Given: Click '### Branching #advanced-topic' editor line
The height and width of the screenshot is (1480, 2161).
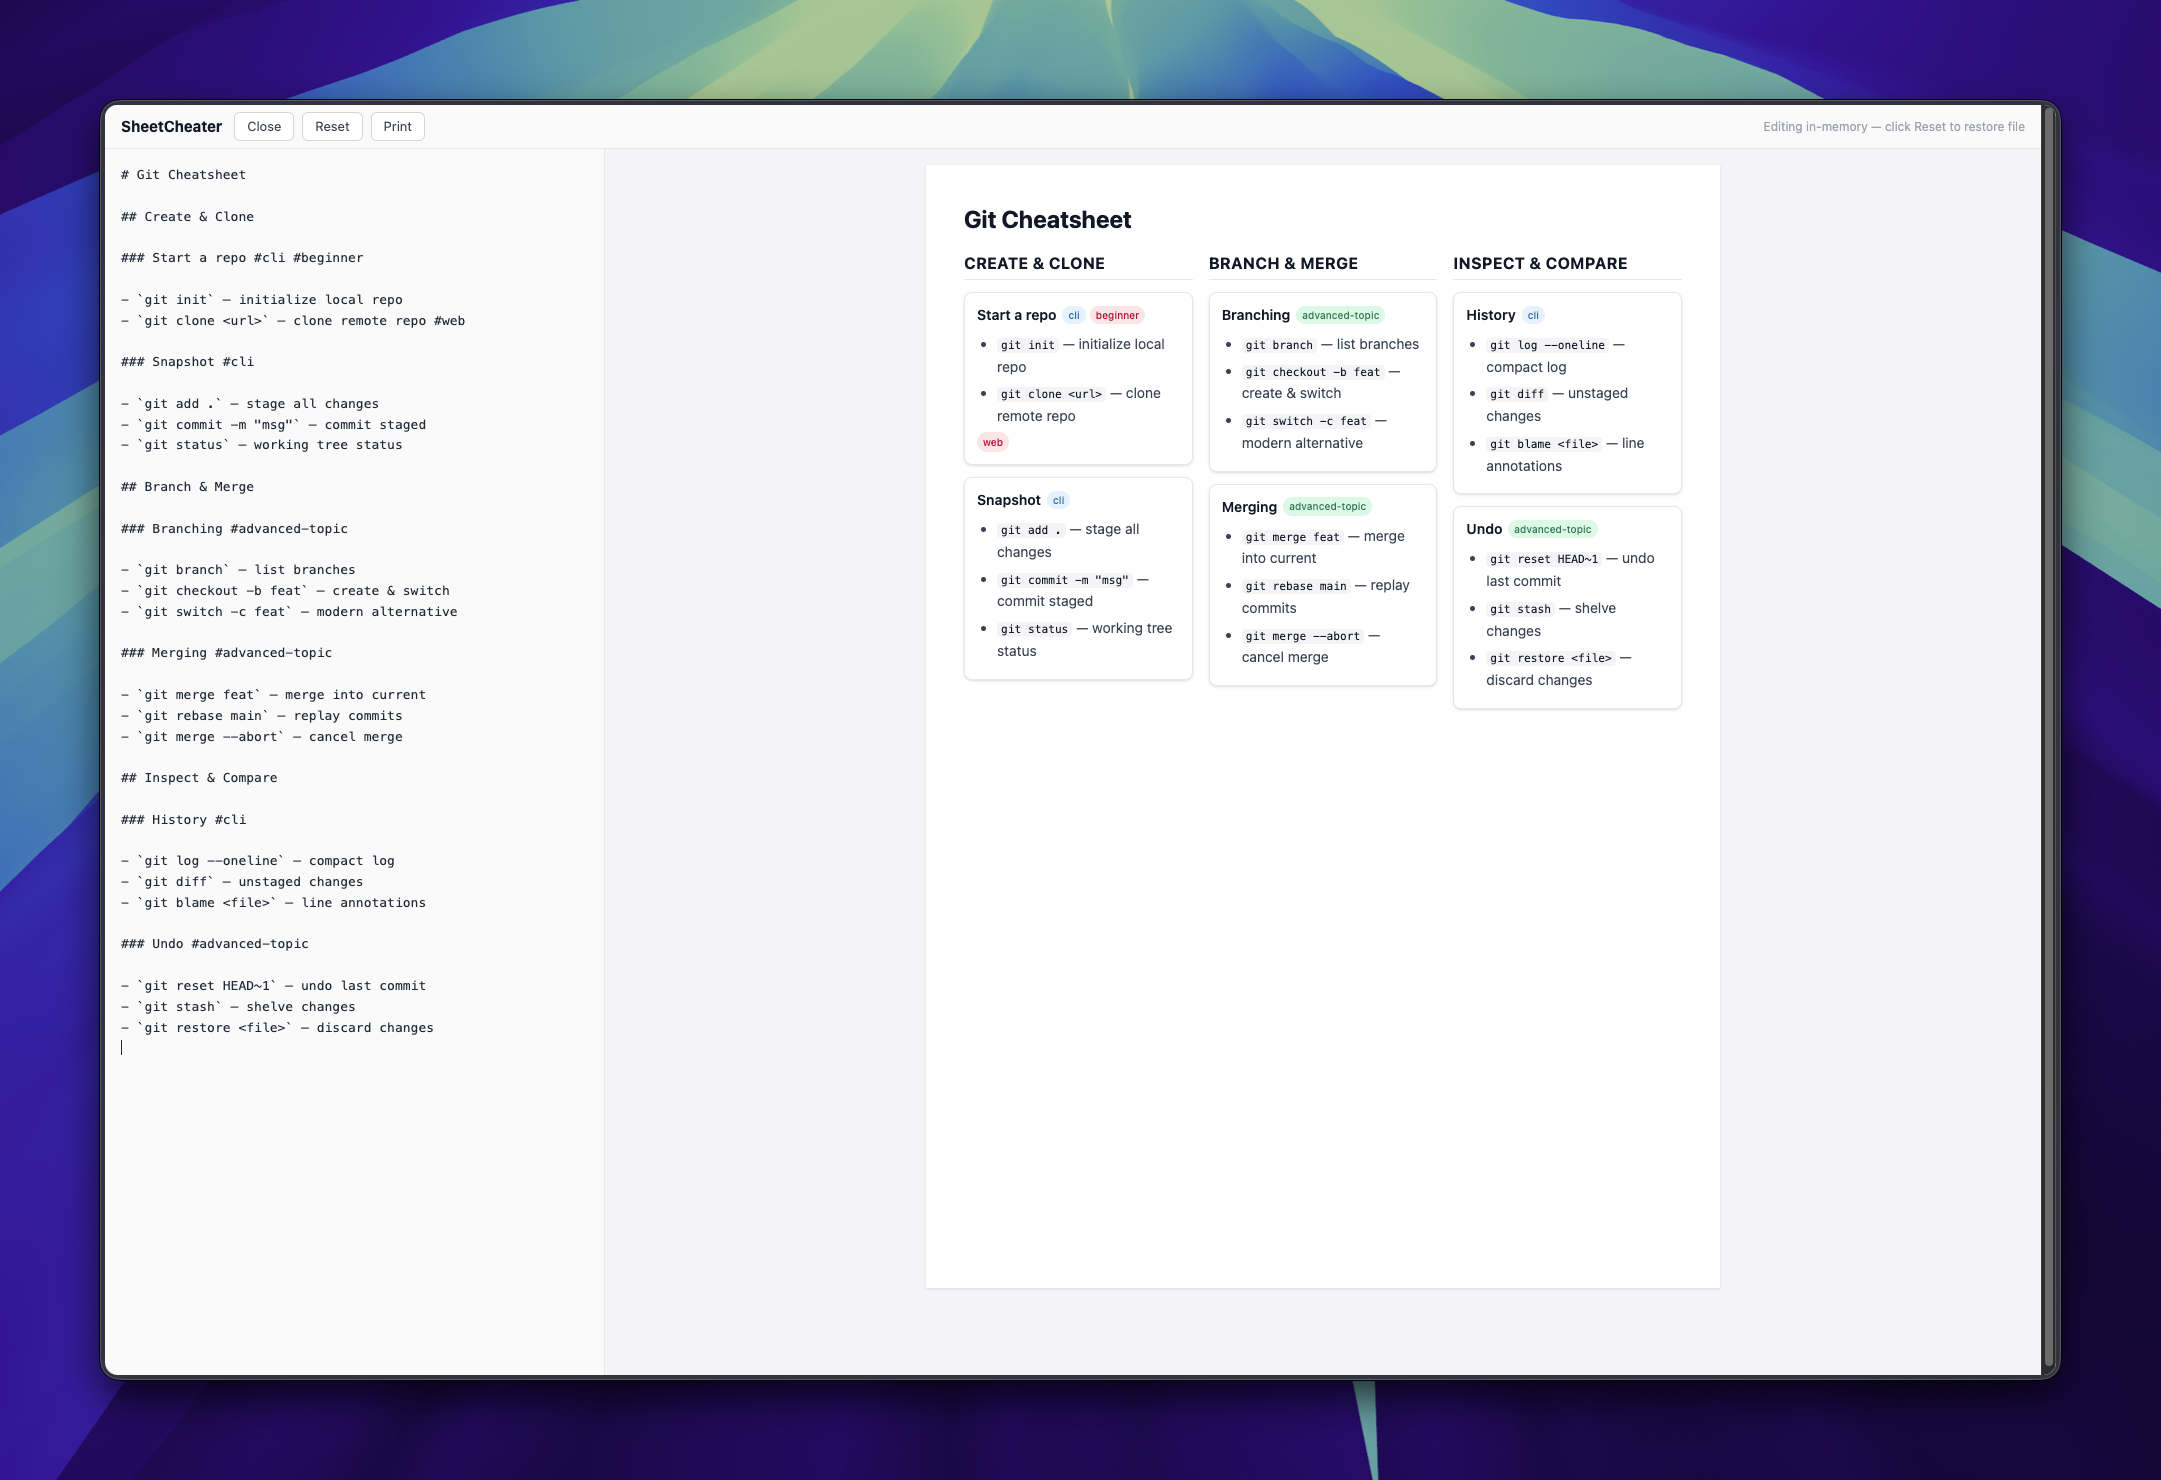Looking at the screenshot, I should (234, 529).
